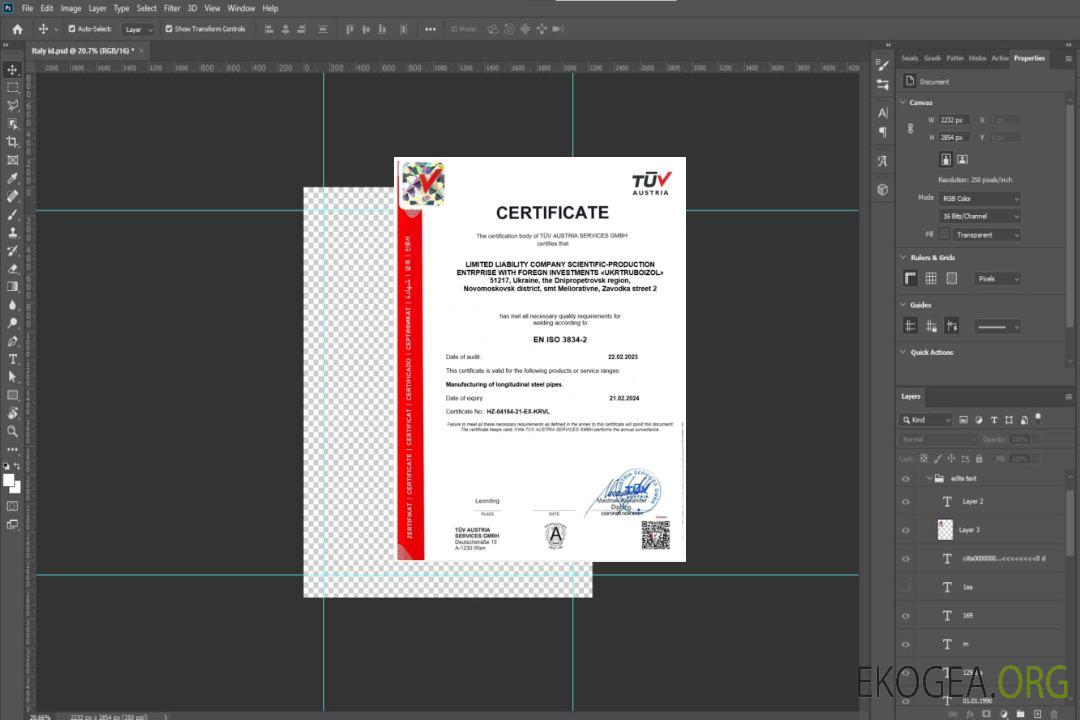
Task: Switch to the History panel tab
Action: 977,59
